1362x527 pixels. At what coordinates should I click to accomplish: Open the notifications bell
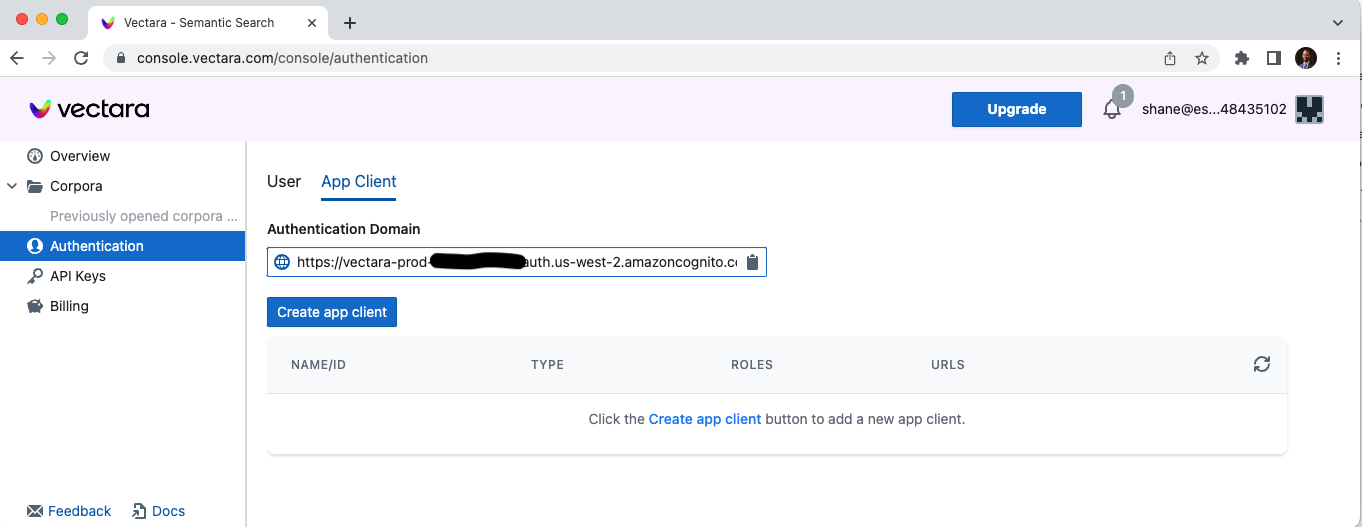click(1111, 109)
